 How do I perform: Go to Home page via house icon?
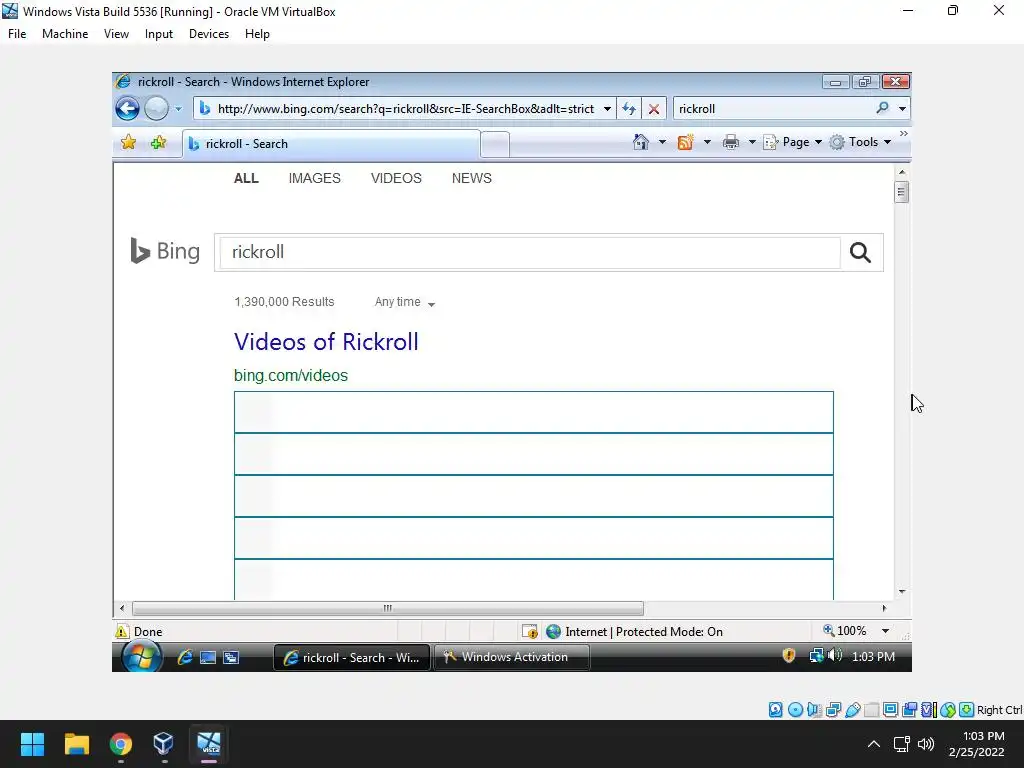coord(641,142)
